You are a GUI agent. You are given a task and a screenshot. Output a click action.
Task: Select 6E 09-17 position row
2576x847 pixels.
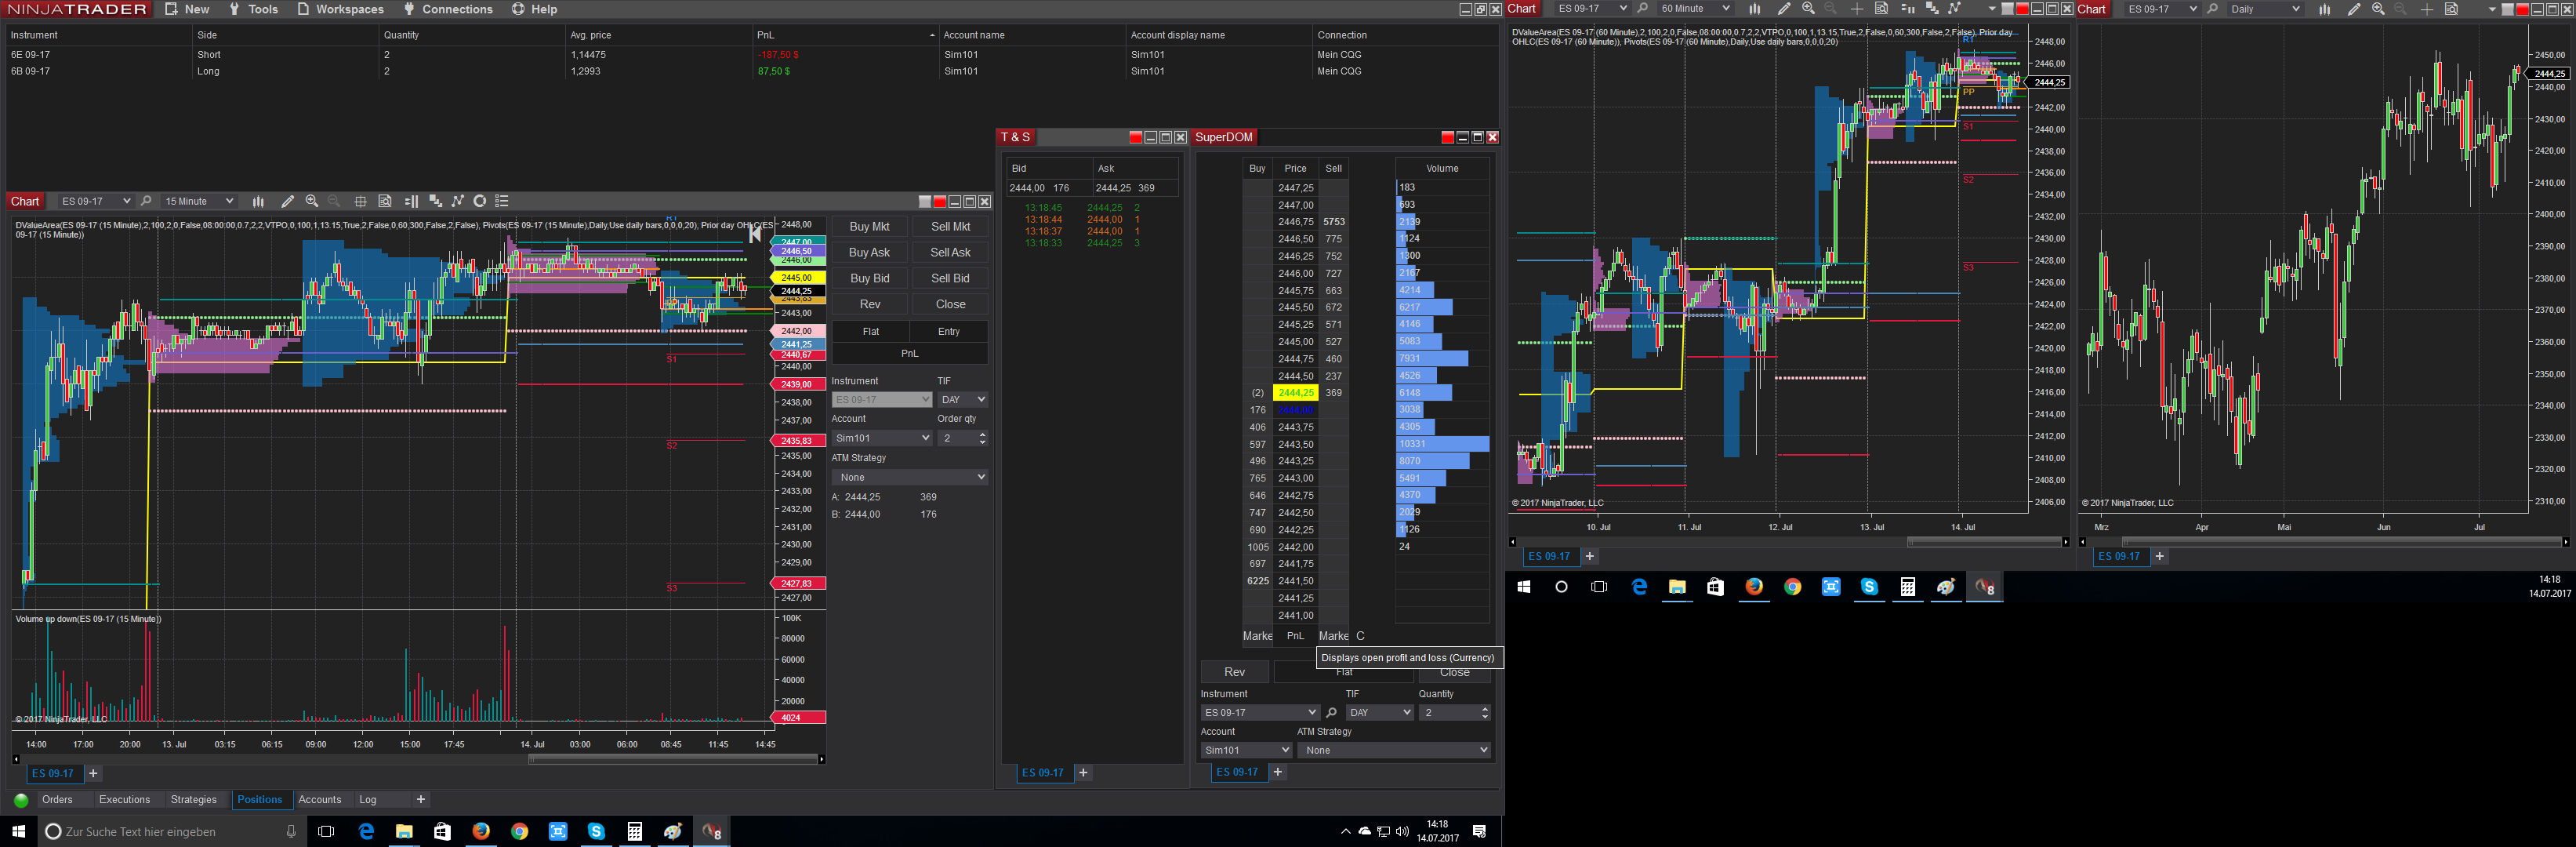750,55
